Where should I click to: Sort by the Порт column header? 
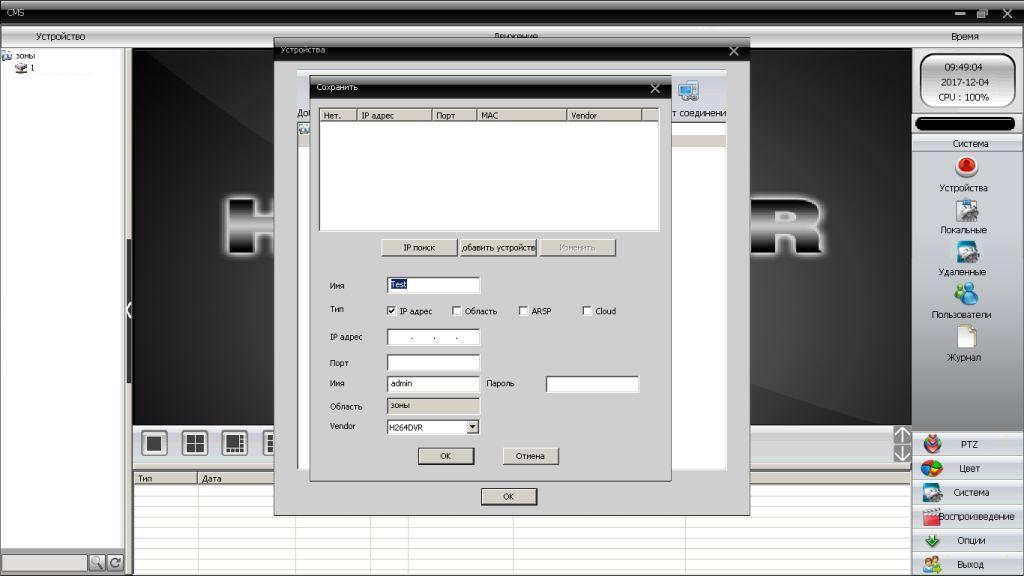pos(455,115)
